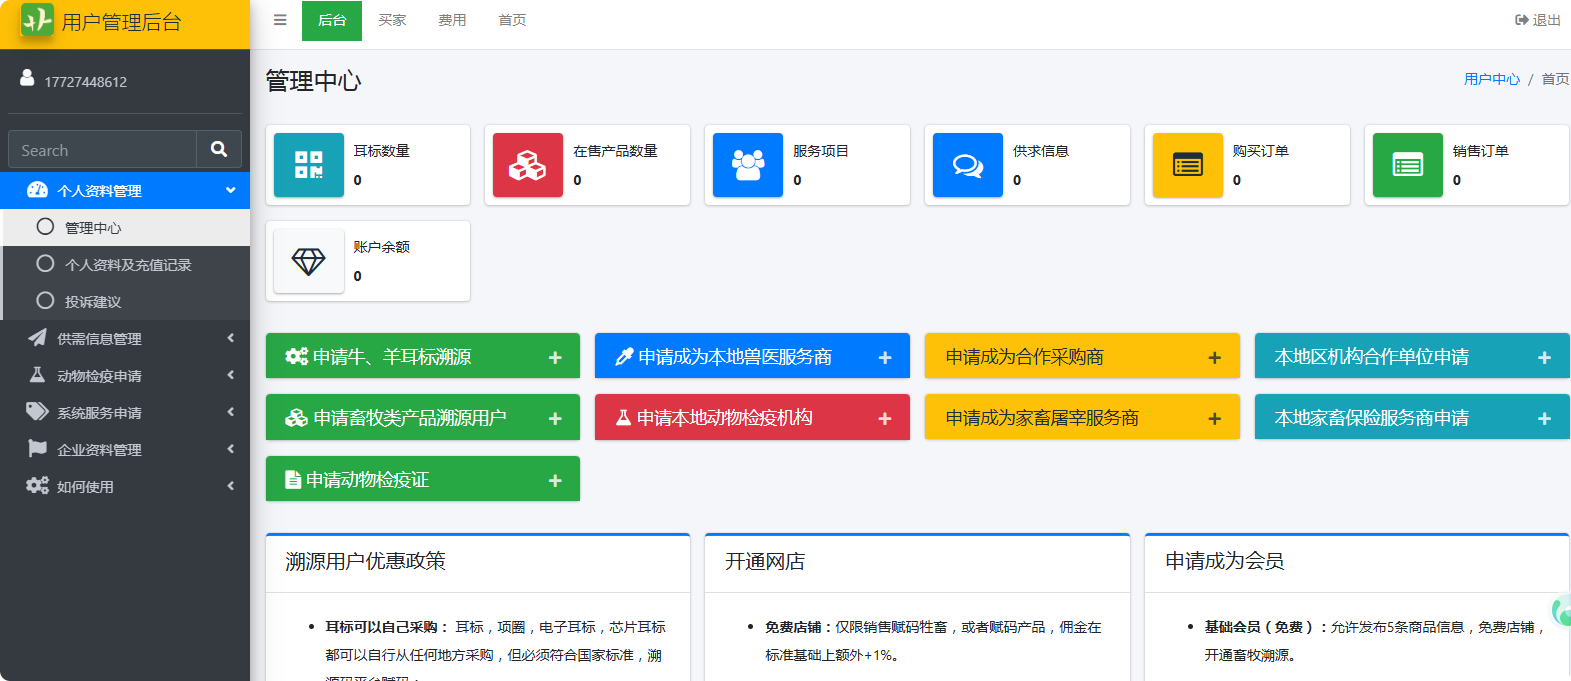This screenshot has height=681, width=1571.
Task: Click 用户中心 breadcrumb link
Action: click(1491, 79)
